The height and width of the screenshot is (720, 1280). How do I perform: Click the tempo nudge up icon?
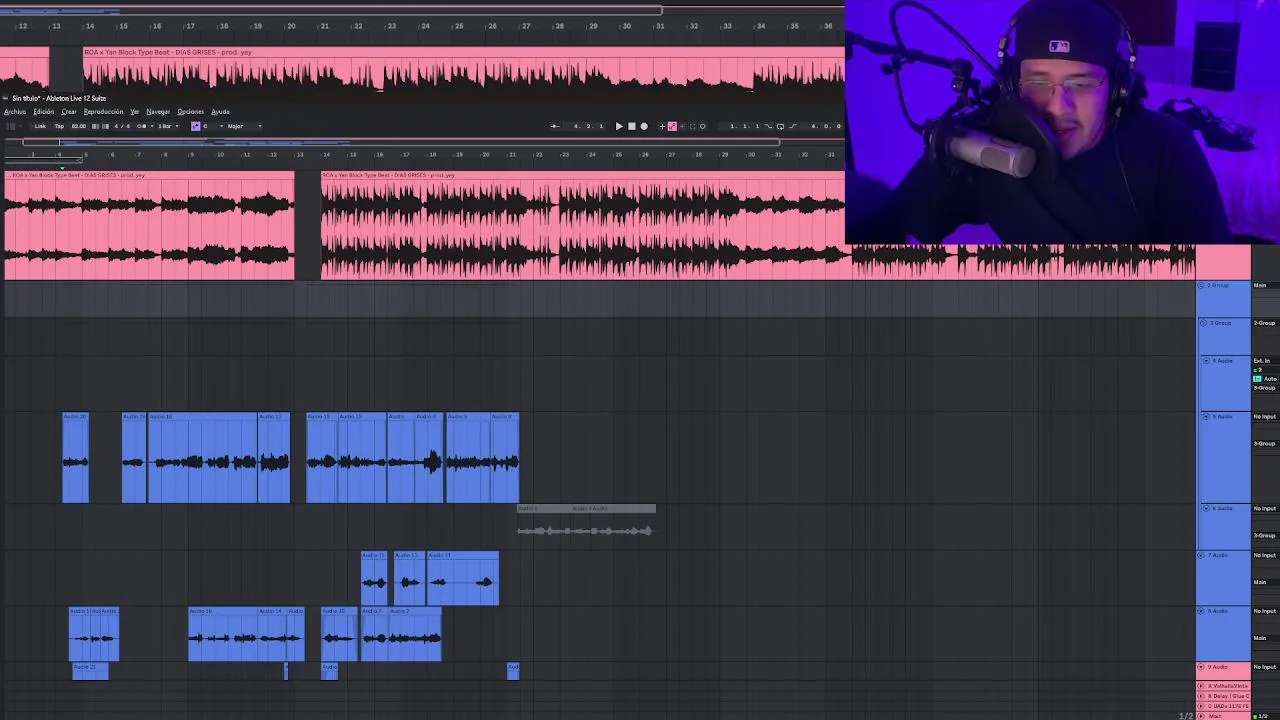point(105,126)
